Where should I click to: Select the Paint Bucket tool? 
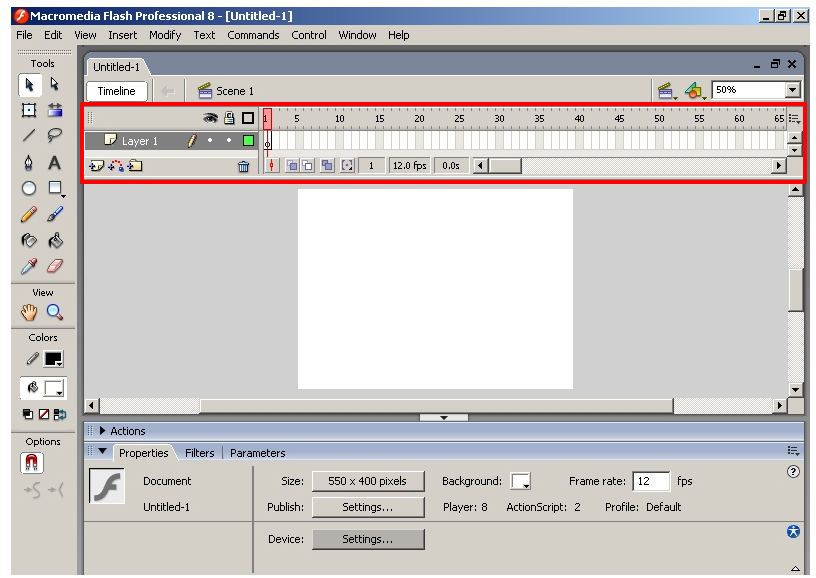tap(55, 240)
